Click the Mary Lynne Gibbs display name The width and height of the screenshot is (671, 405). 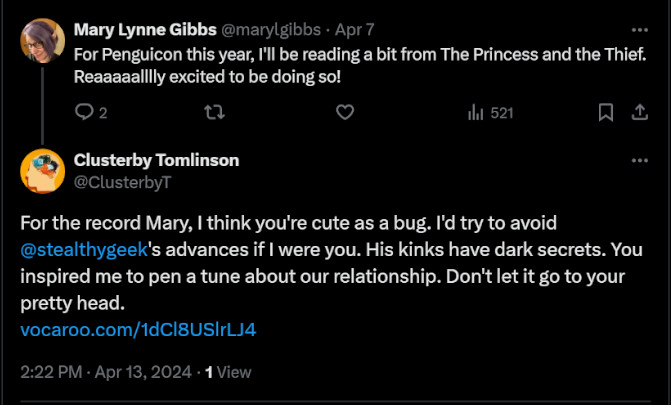click(145, 30)
